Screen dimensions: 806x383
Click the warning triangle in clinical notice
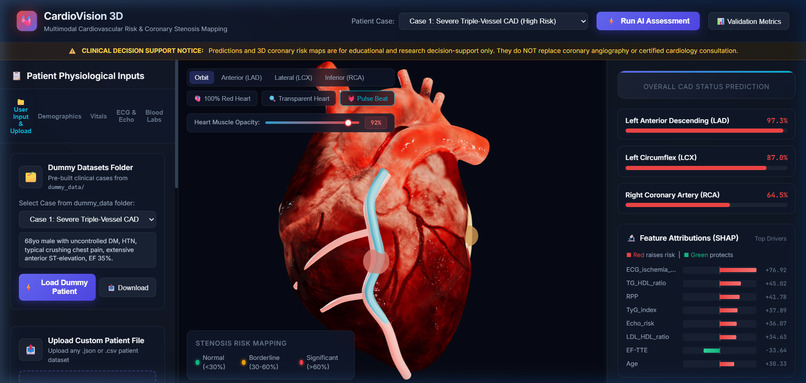click(72, 51)
